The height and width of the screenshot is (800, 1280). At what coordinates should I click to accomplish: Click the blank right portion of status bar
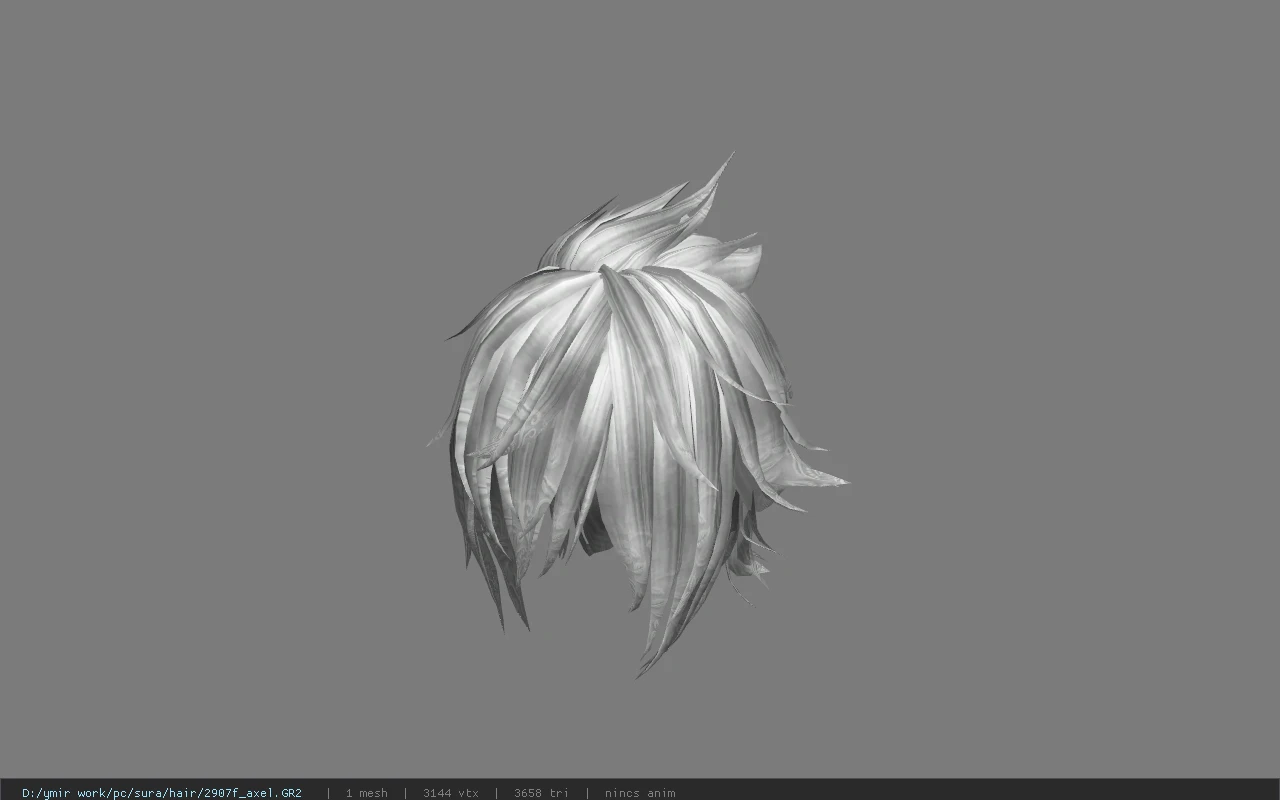(980, 792)
